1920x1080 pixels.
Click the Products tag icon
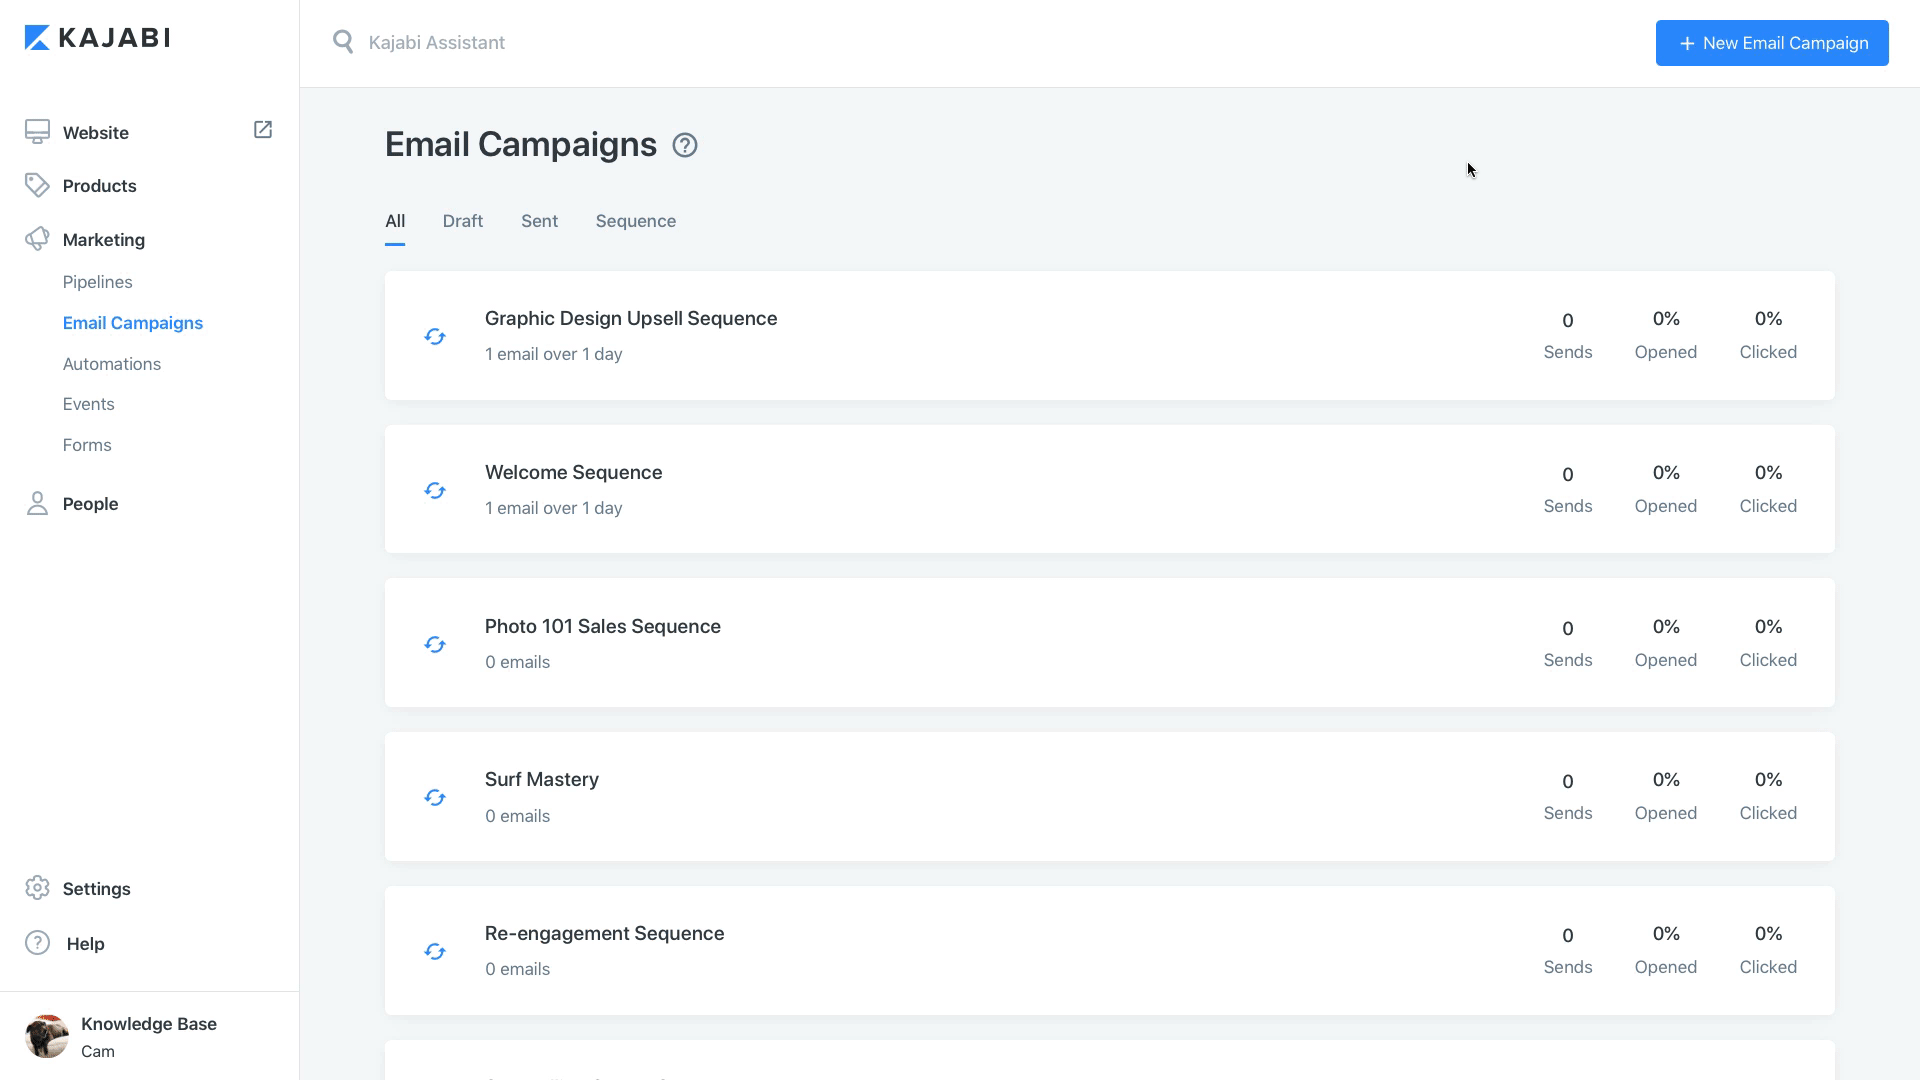coord(37,185)
